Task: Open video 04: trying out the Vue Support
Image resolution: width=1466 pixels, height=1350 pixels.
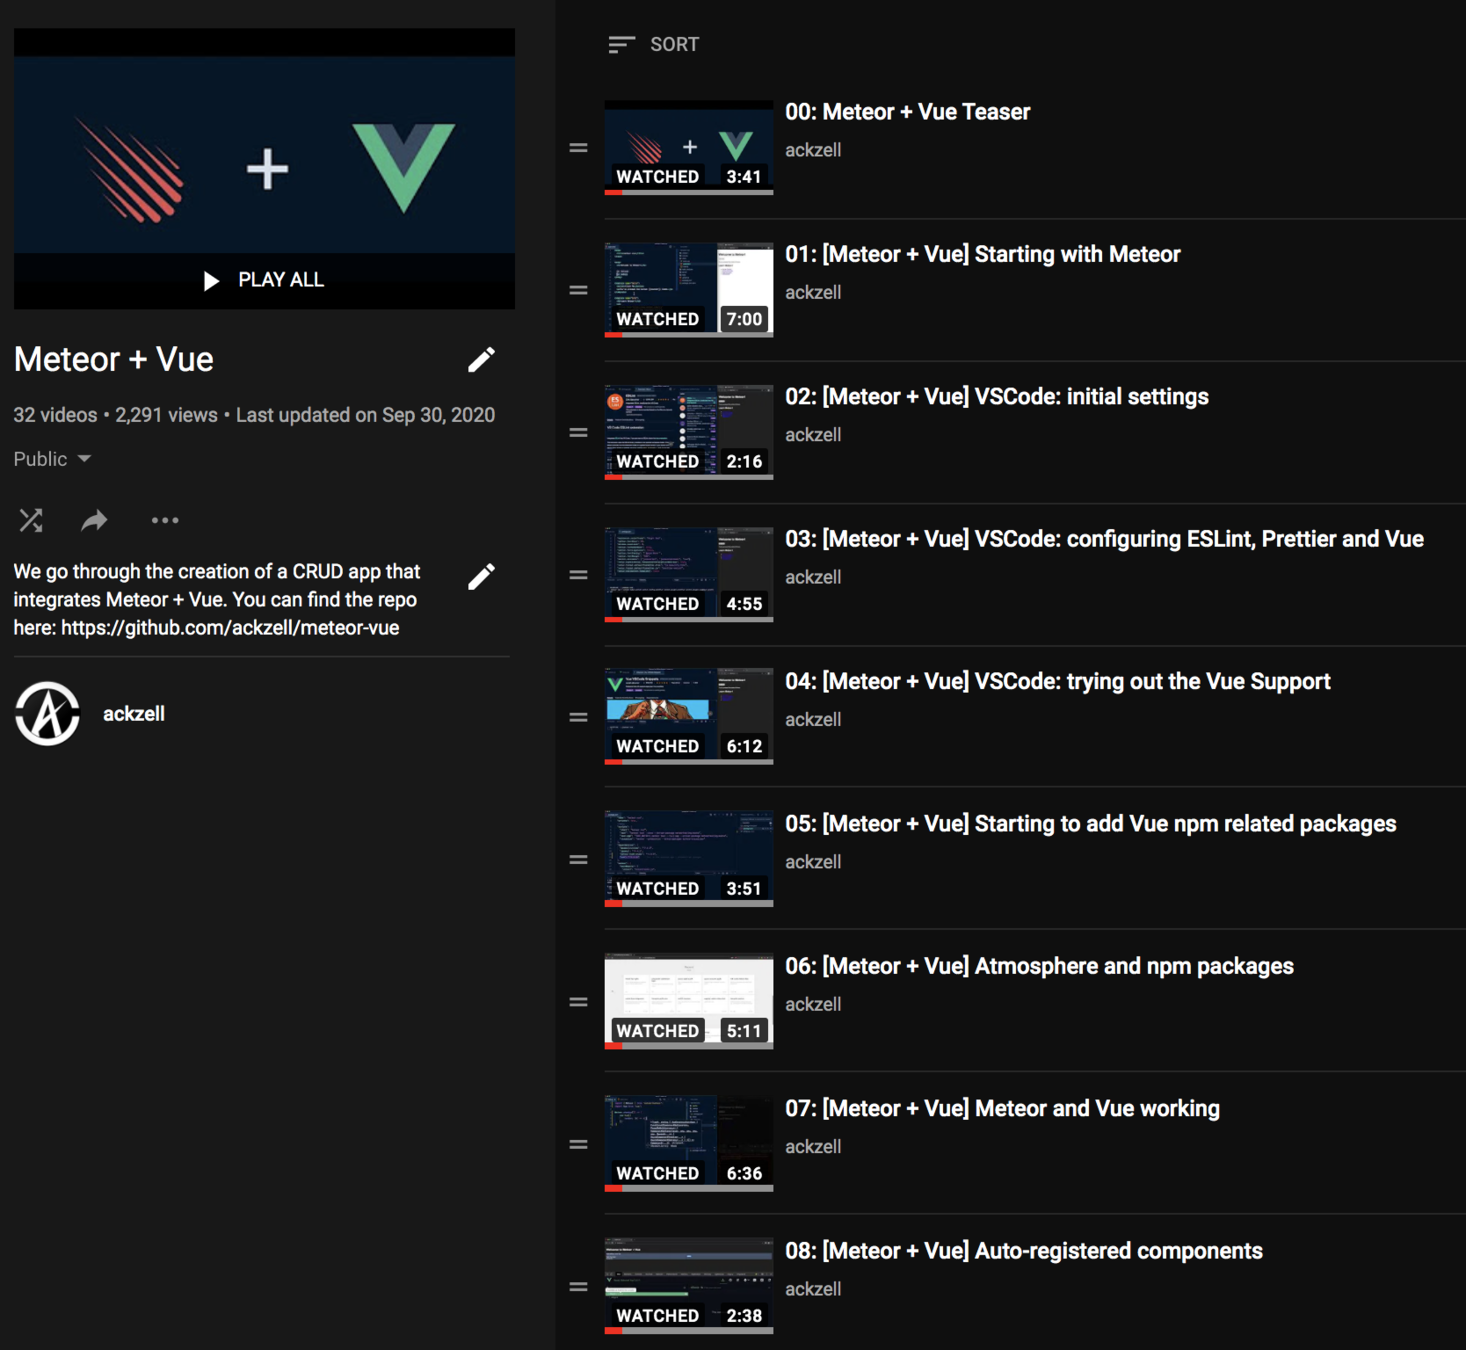Action: point(1057,681)
